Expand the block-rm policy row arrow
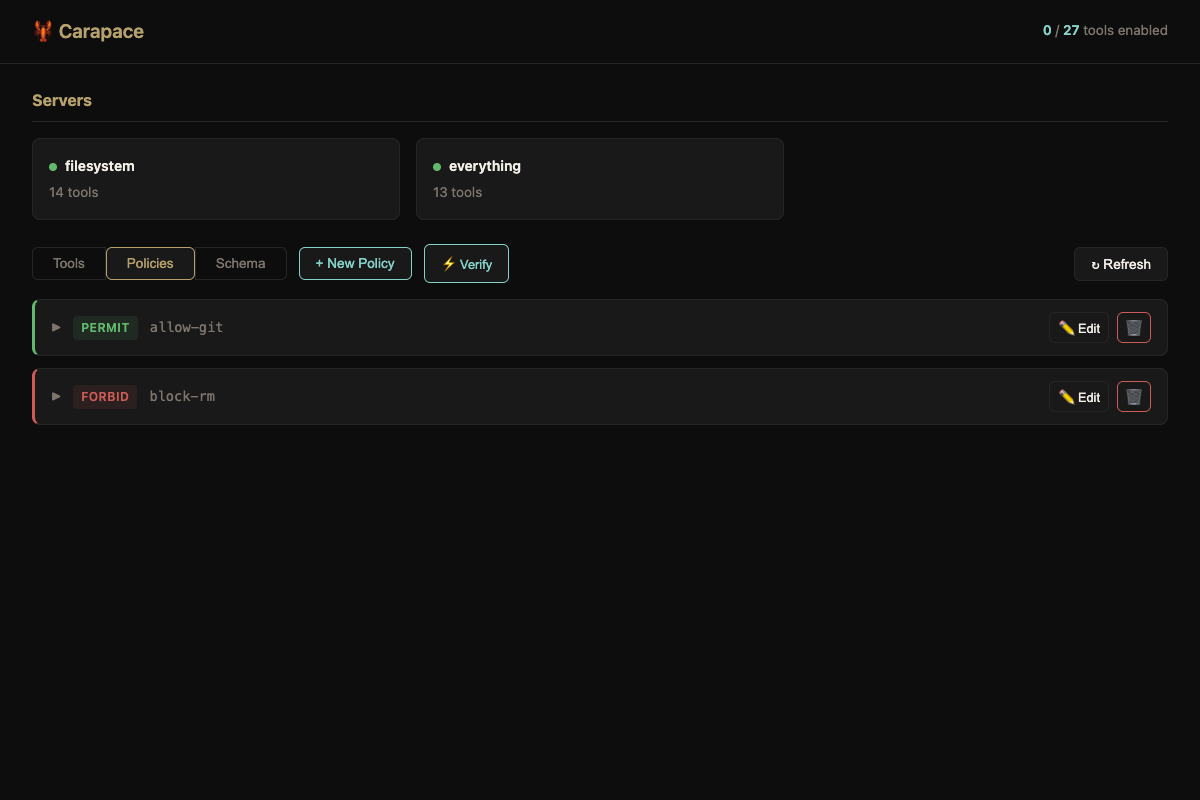The image size is (1200, 800). tap(56, 396)
